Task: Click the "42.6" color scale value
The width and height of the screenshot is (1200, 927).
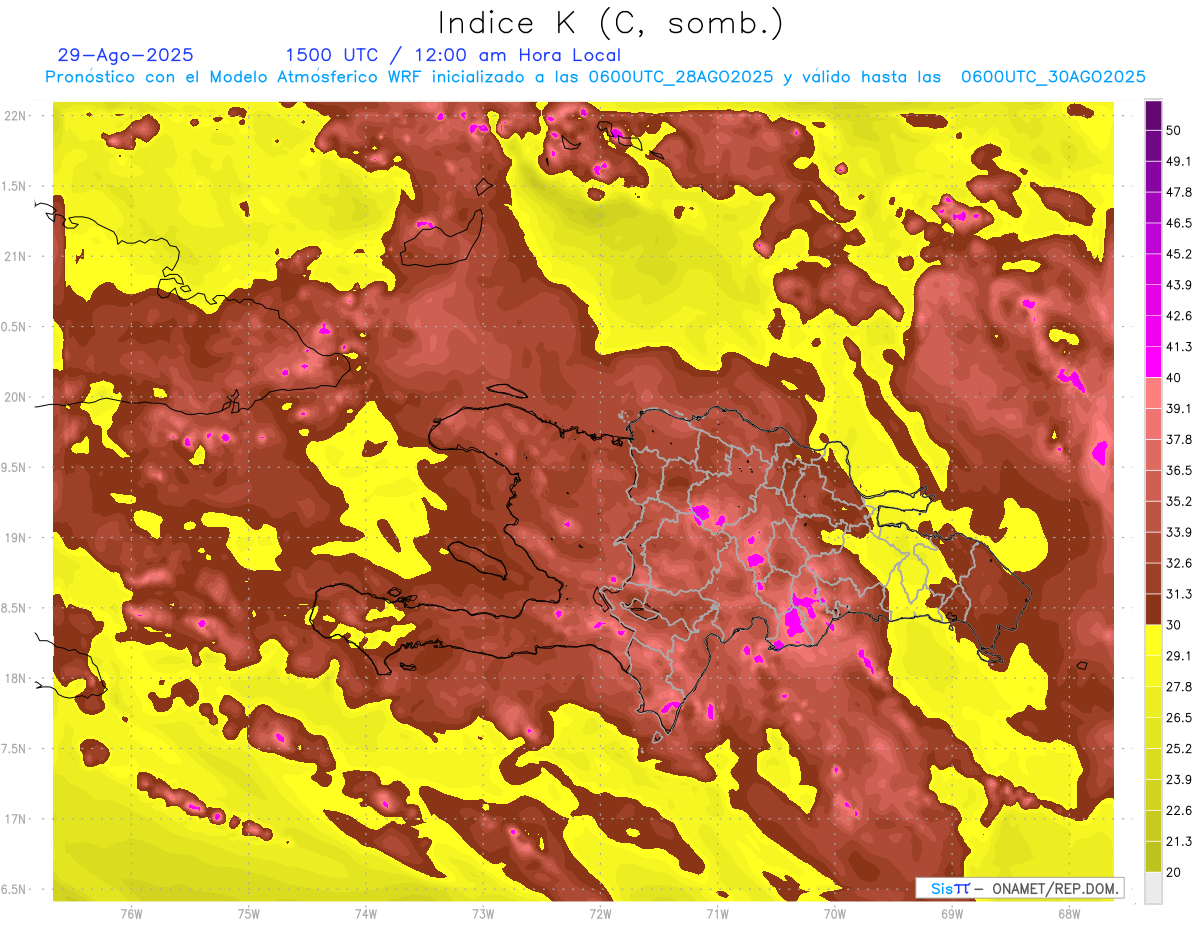Action: point(1178,316)
